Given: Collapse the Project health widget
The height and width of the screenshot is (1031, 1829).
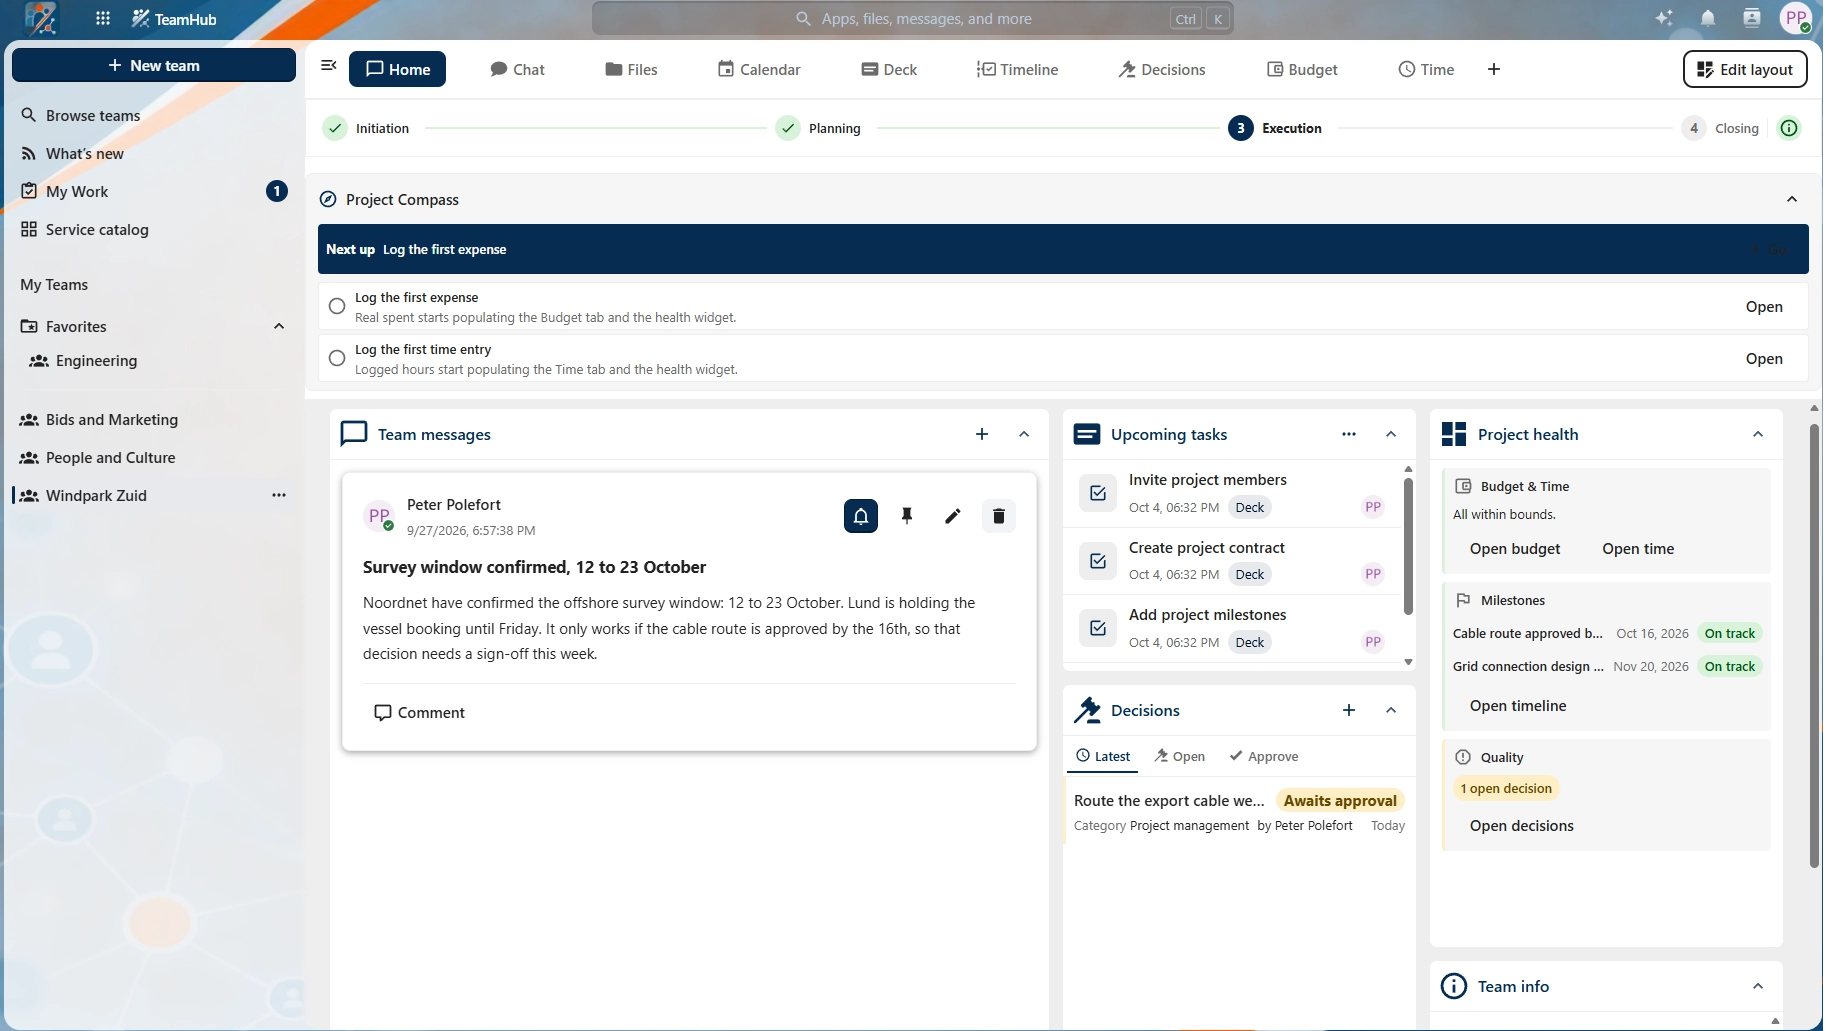Looking at the screenshot, I should point(1758,434).
